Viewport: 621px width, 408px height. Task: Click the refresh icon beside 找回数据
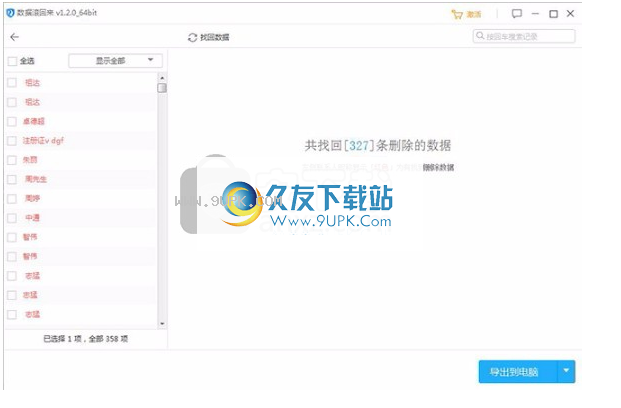[192, 37]
